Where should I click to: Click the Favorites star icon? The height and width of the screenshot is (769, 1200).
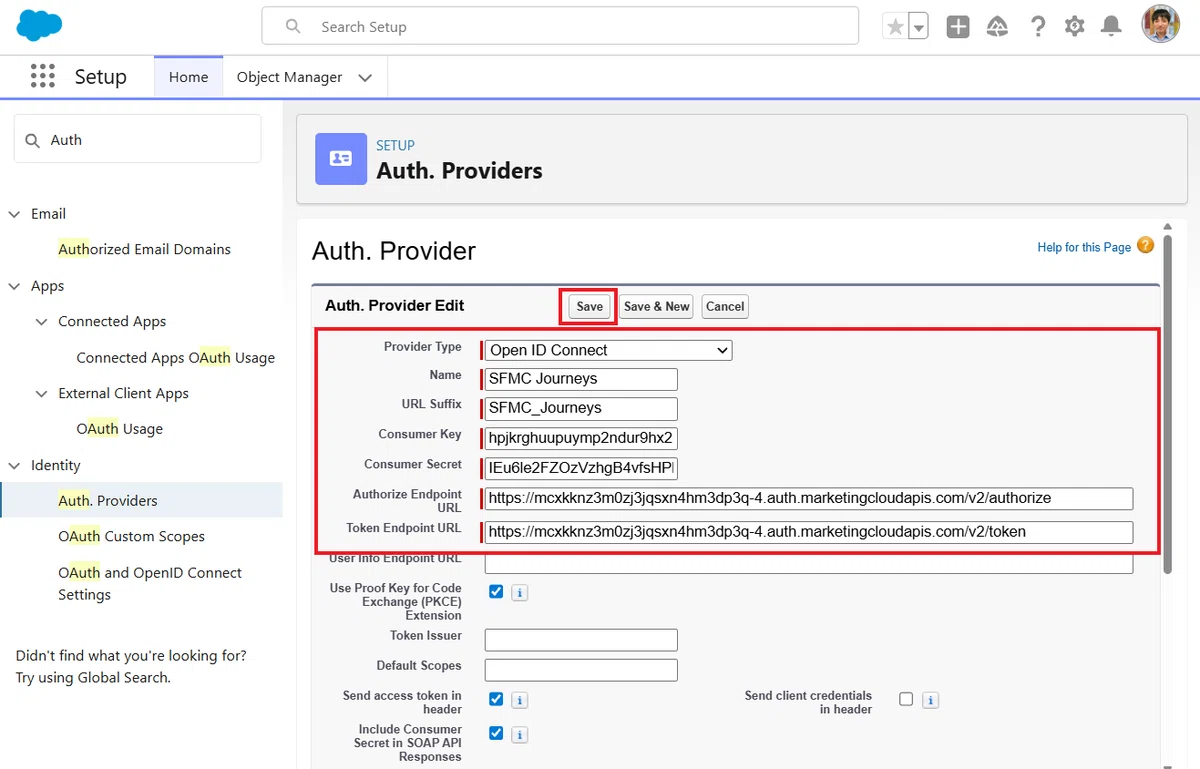tap(895, 27)
